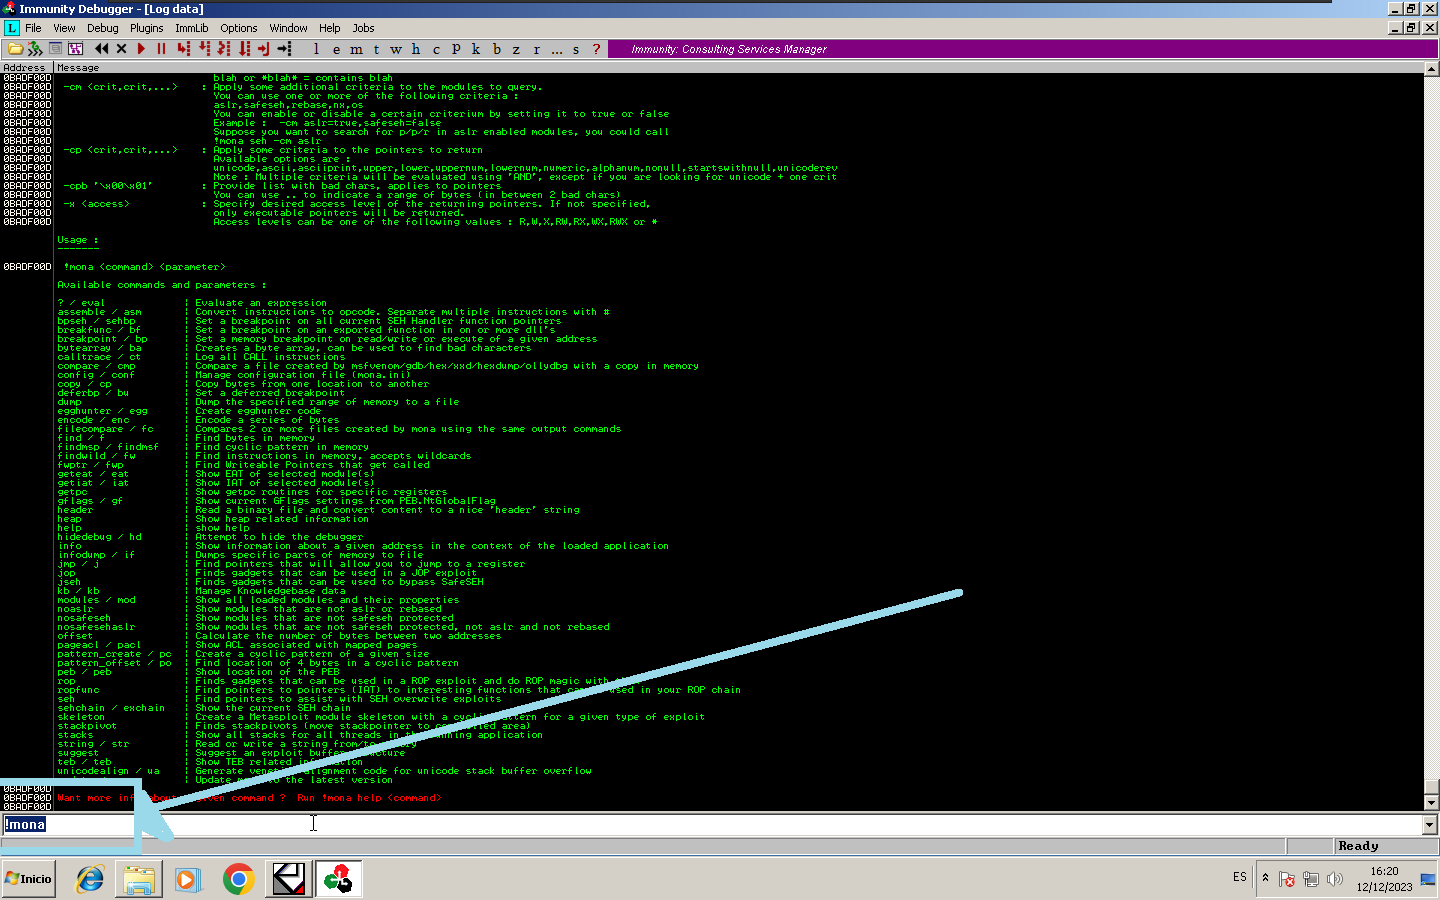Screen dimensions: 1440x900
Task: Show the Log window with 'l' button
Action: (x=317, y=49)
